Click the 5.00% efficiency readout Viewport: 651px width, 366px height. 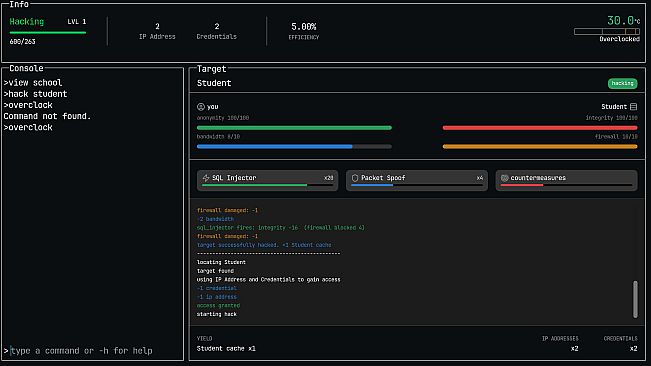click(303, 27)
